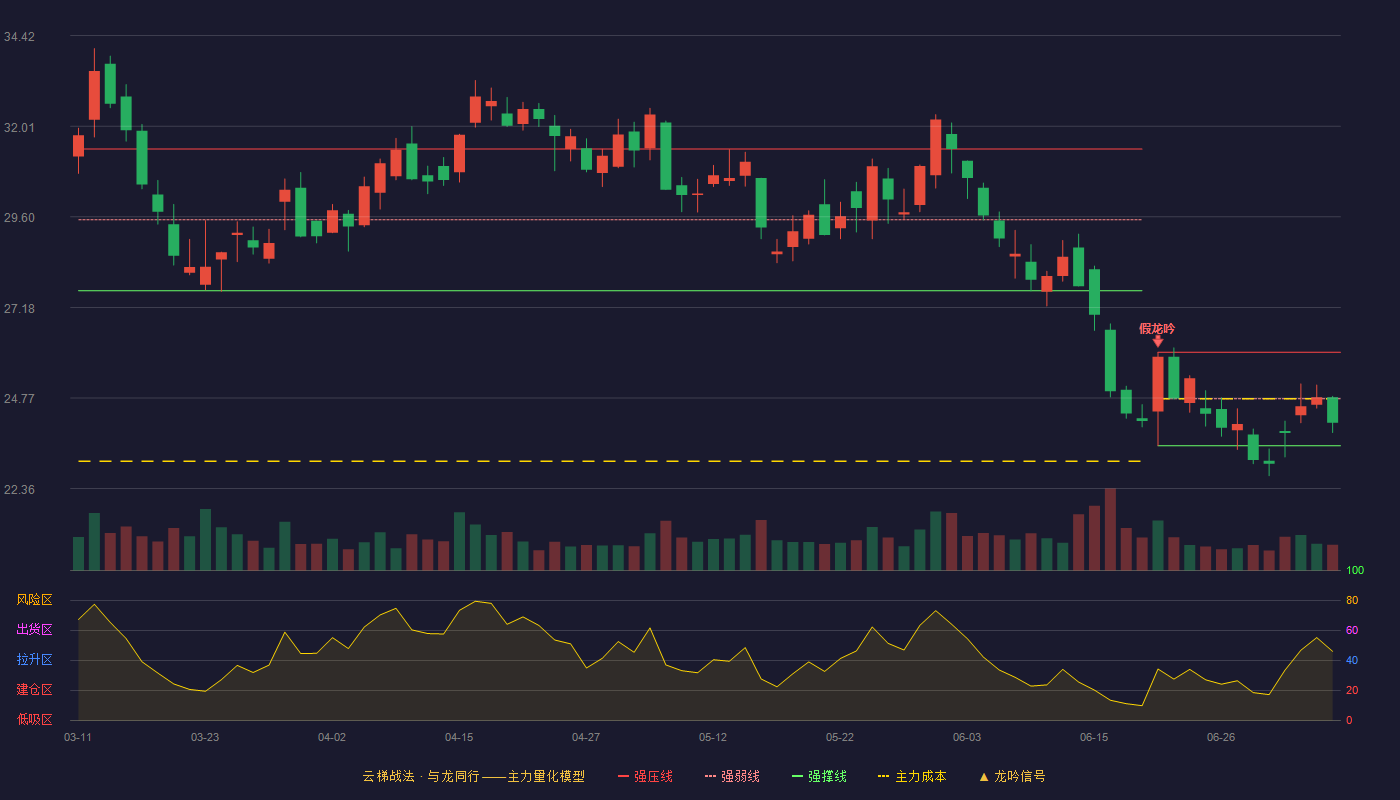Select the 风险区 zone label
This screenshot has width=1400, height=800.
pyautogui.click(x=34, y=600)
